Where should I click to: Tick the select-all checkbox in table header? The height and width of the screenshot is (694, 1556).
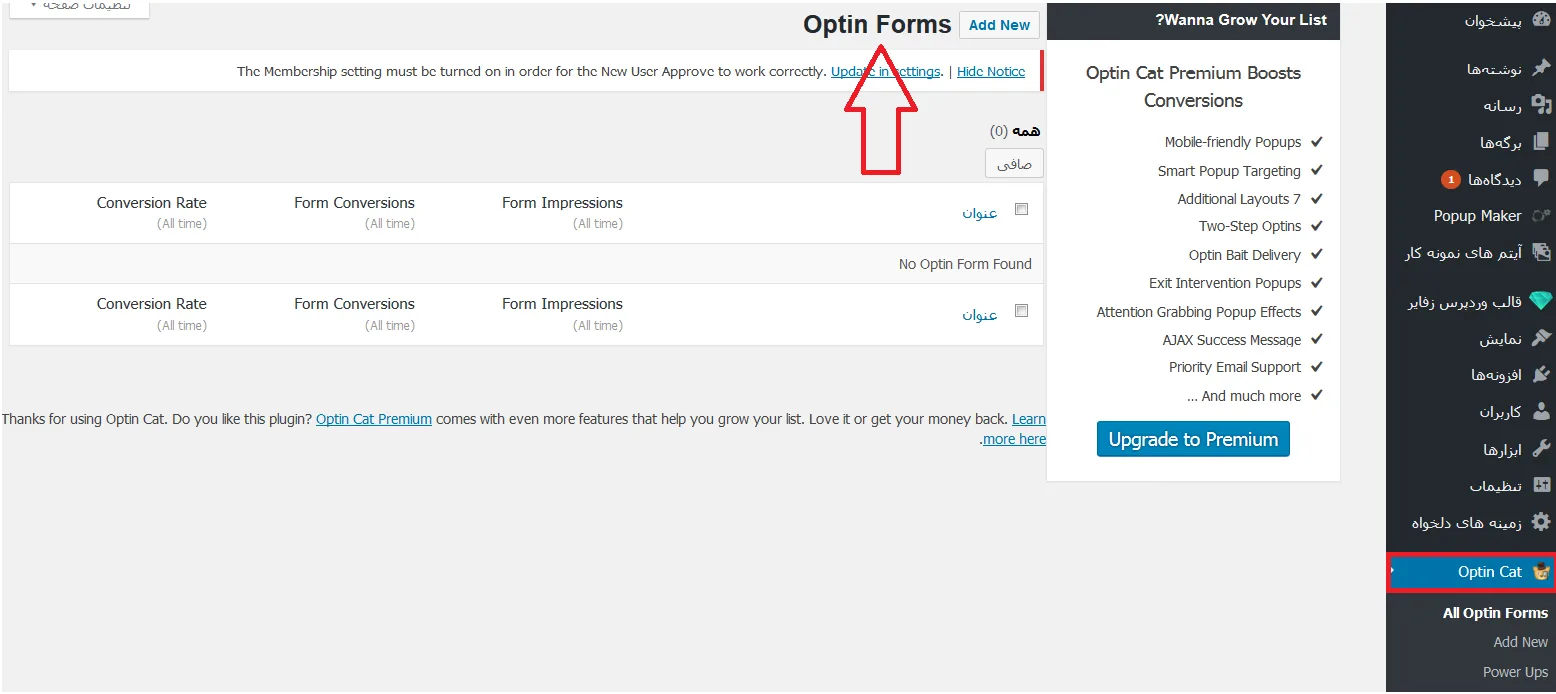point(1021,209)
